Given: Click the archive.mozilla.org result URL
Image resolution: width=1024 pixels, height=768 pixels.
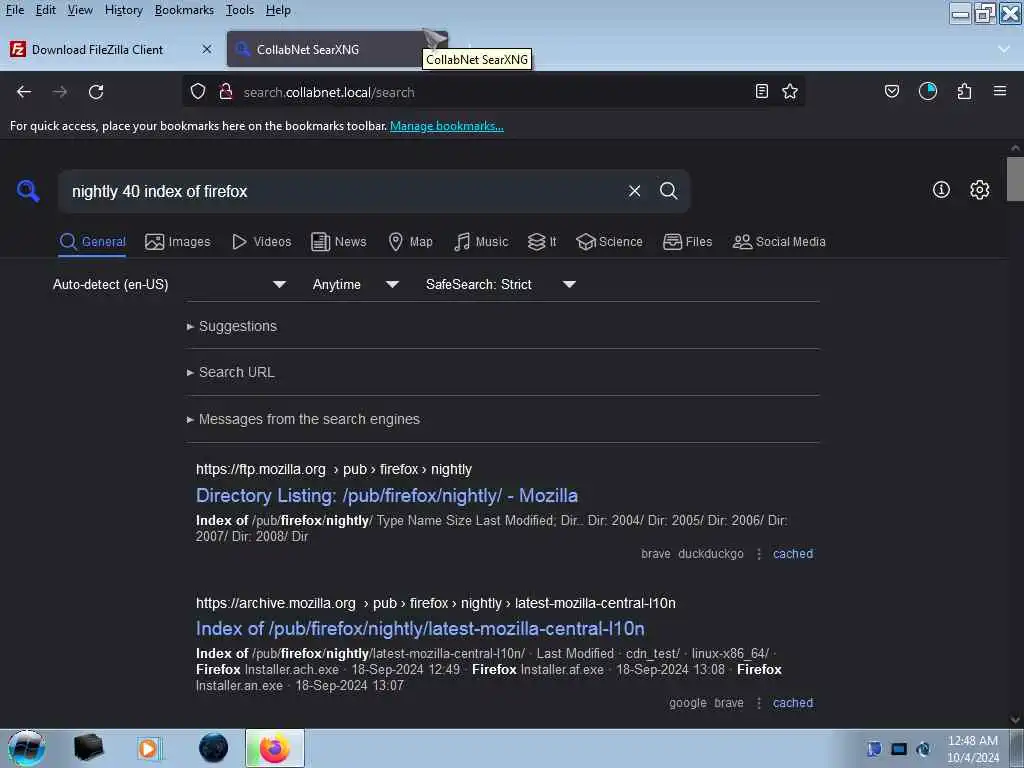Looking at the screenshot, I should click(436, 603).
